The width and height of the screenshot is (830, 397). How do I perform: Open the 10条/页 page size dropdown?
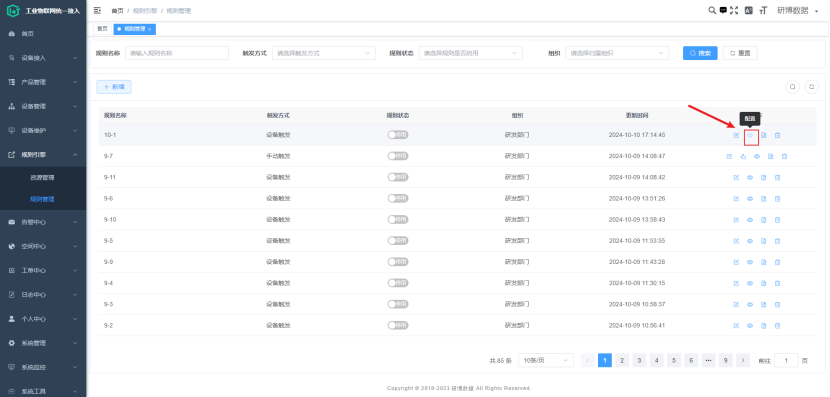coord(546,360)
